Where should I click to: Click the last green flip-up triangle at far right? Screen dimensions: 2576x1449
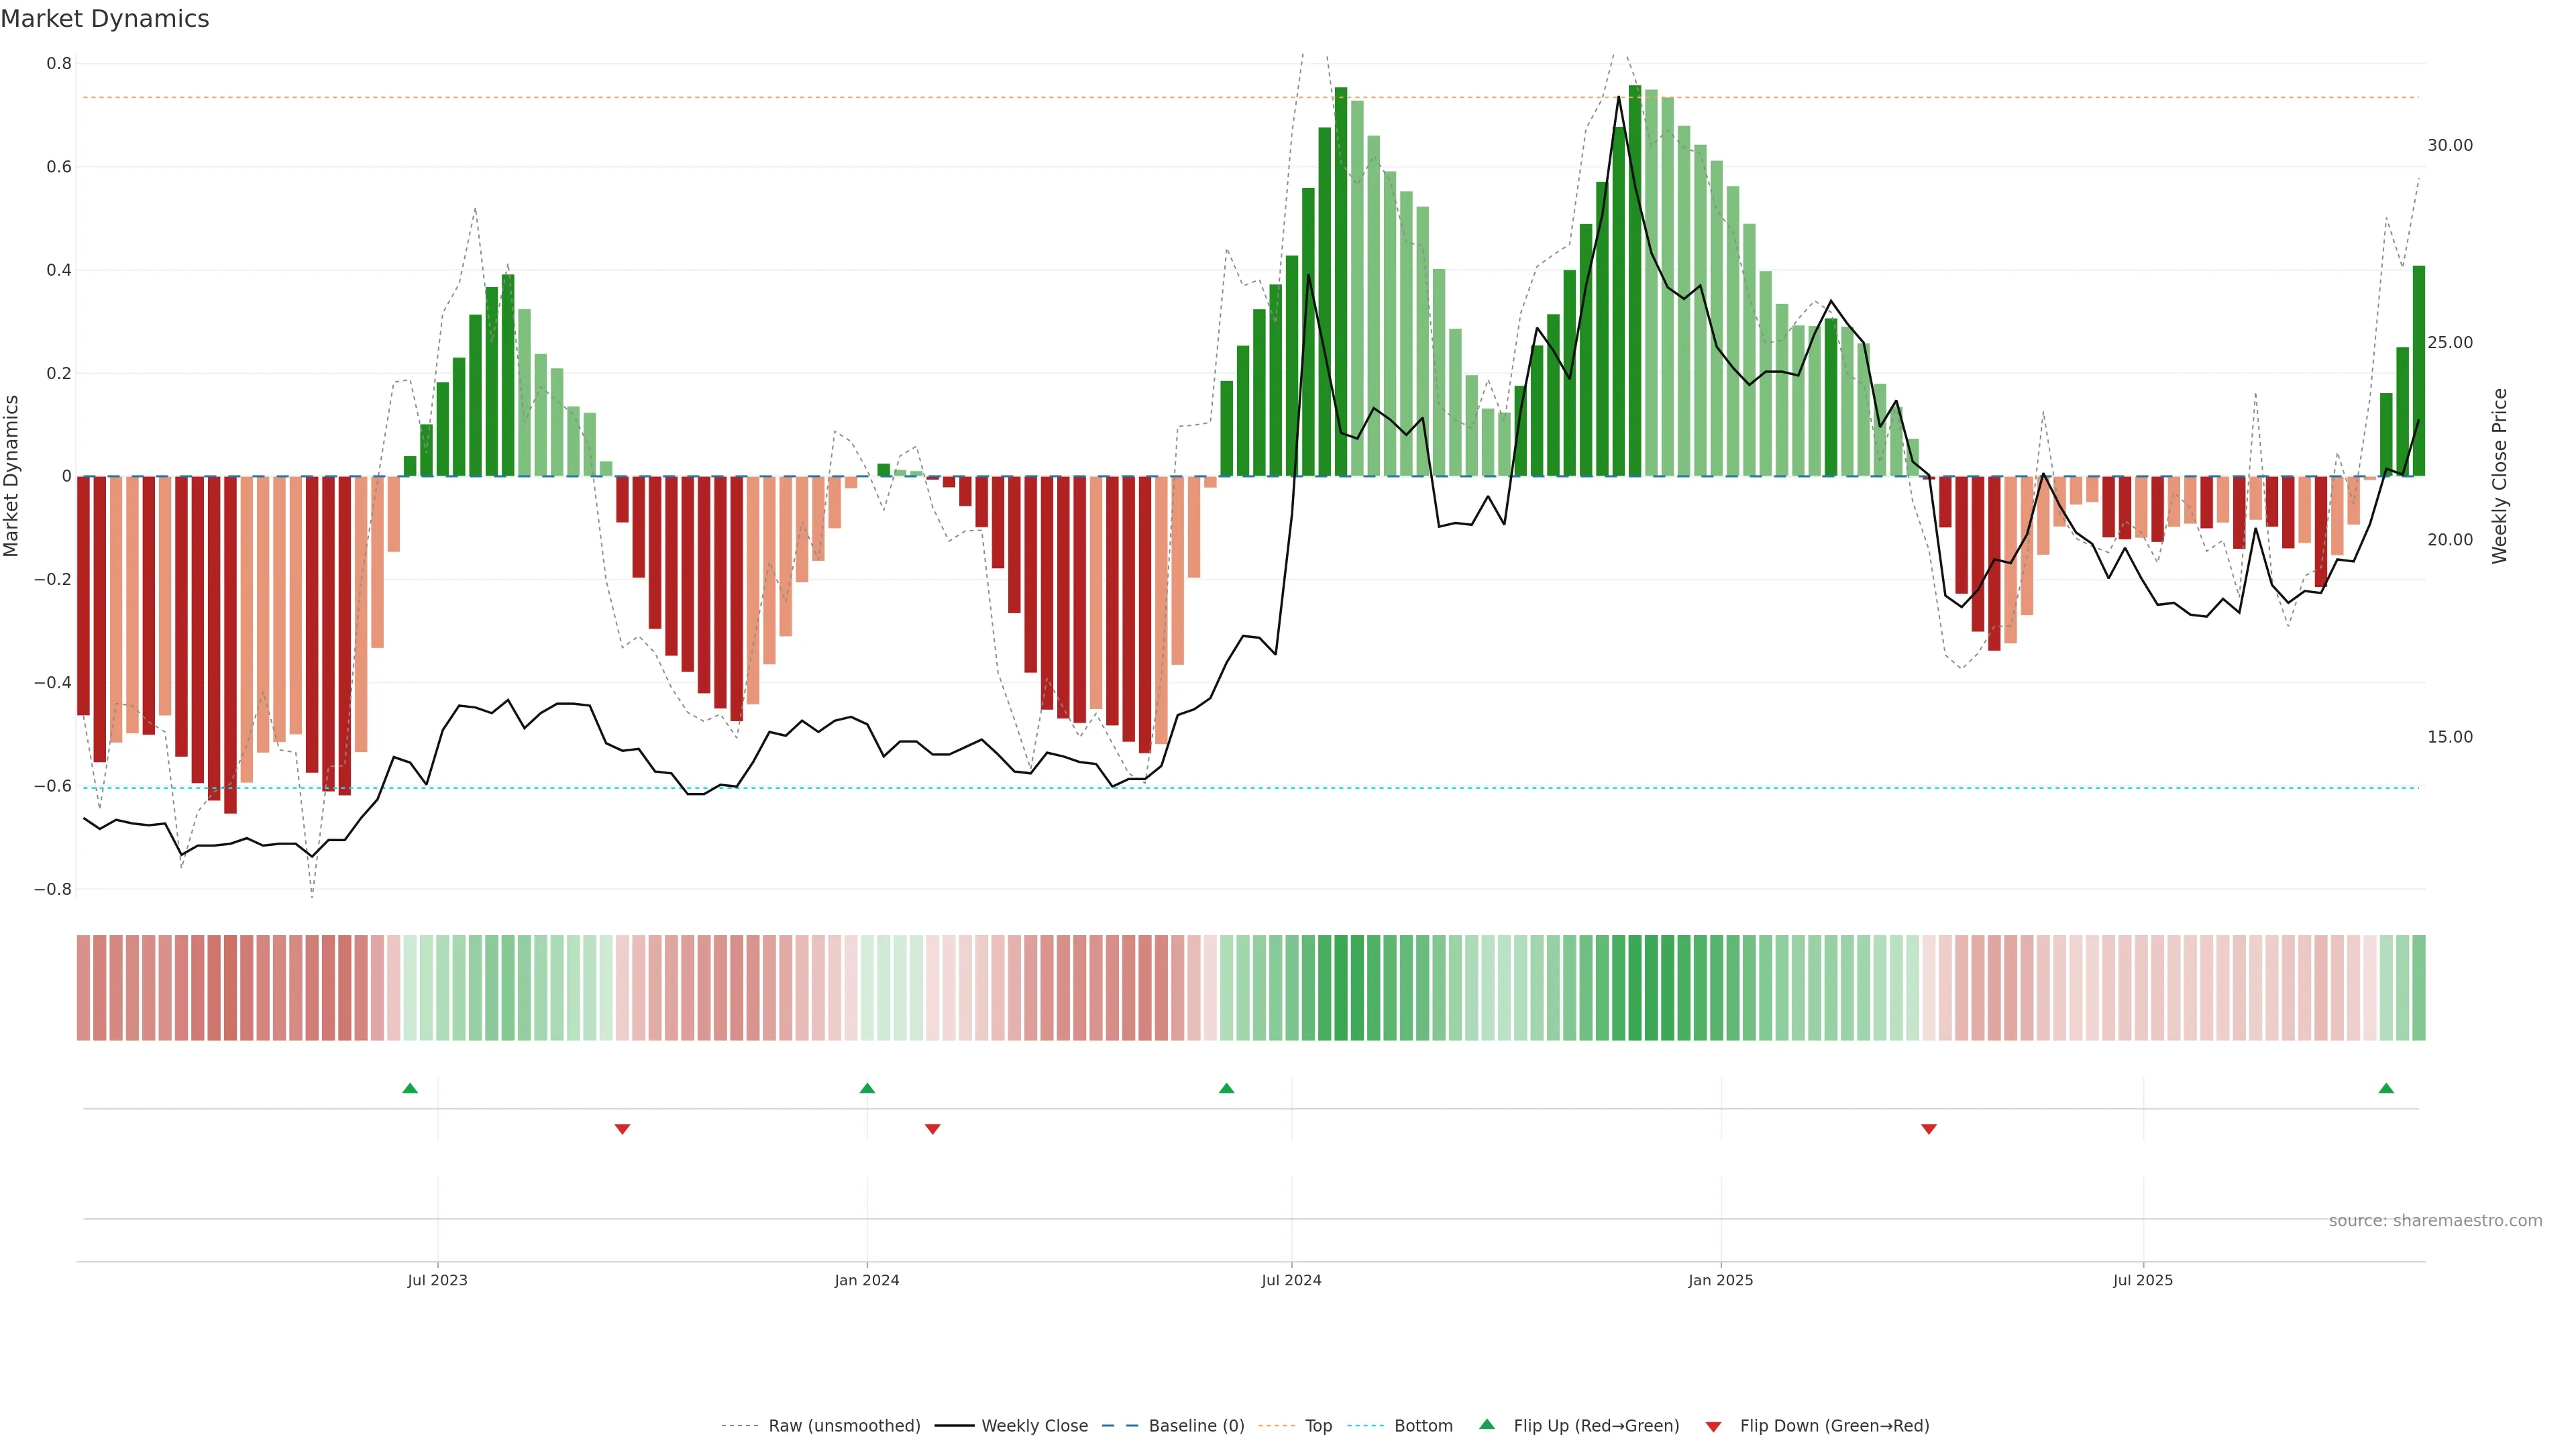2386,1088
